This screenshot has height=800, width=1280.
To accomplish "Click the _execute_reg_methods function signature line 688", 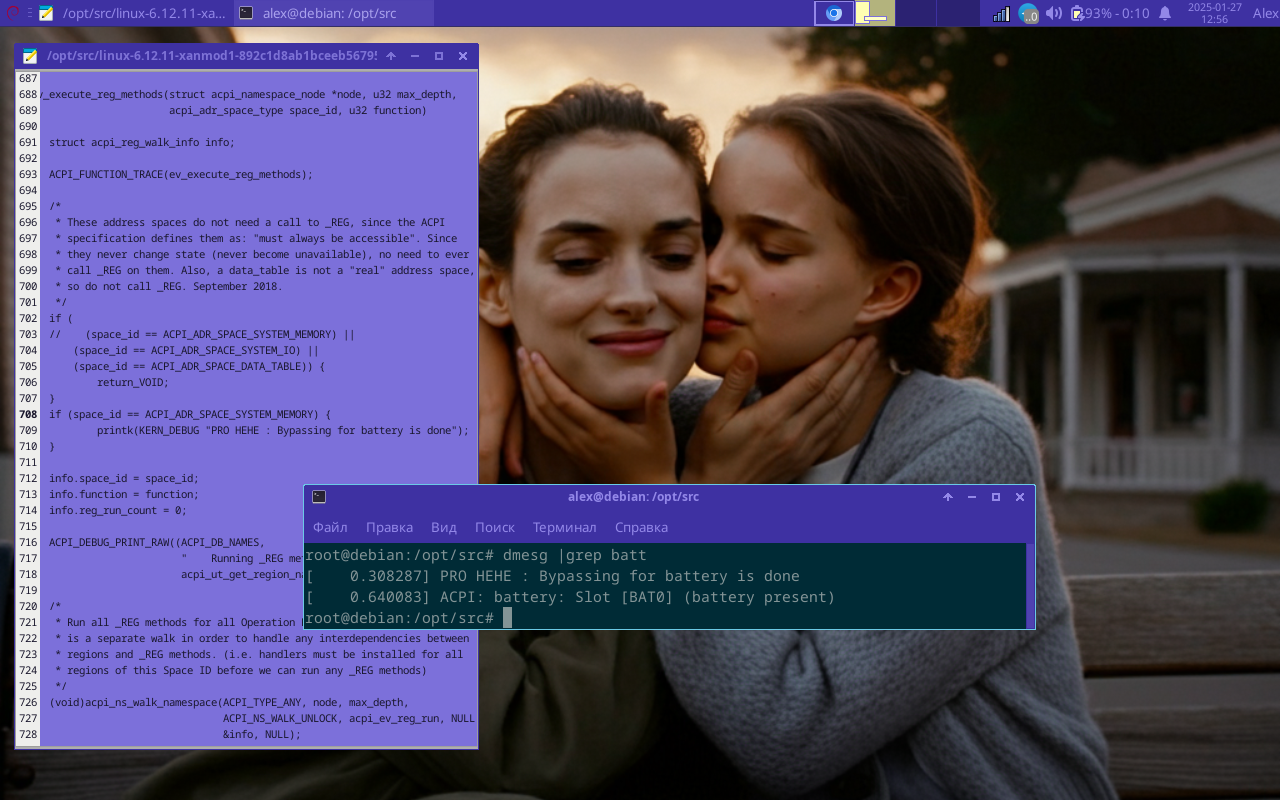I will 249,94.
